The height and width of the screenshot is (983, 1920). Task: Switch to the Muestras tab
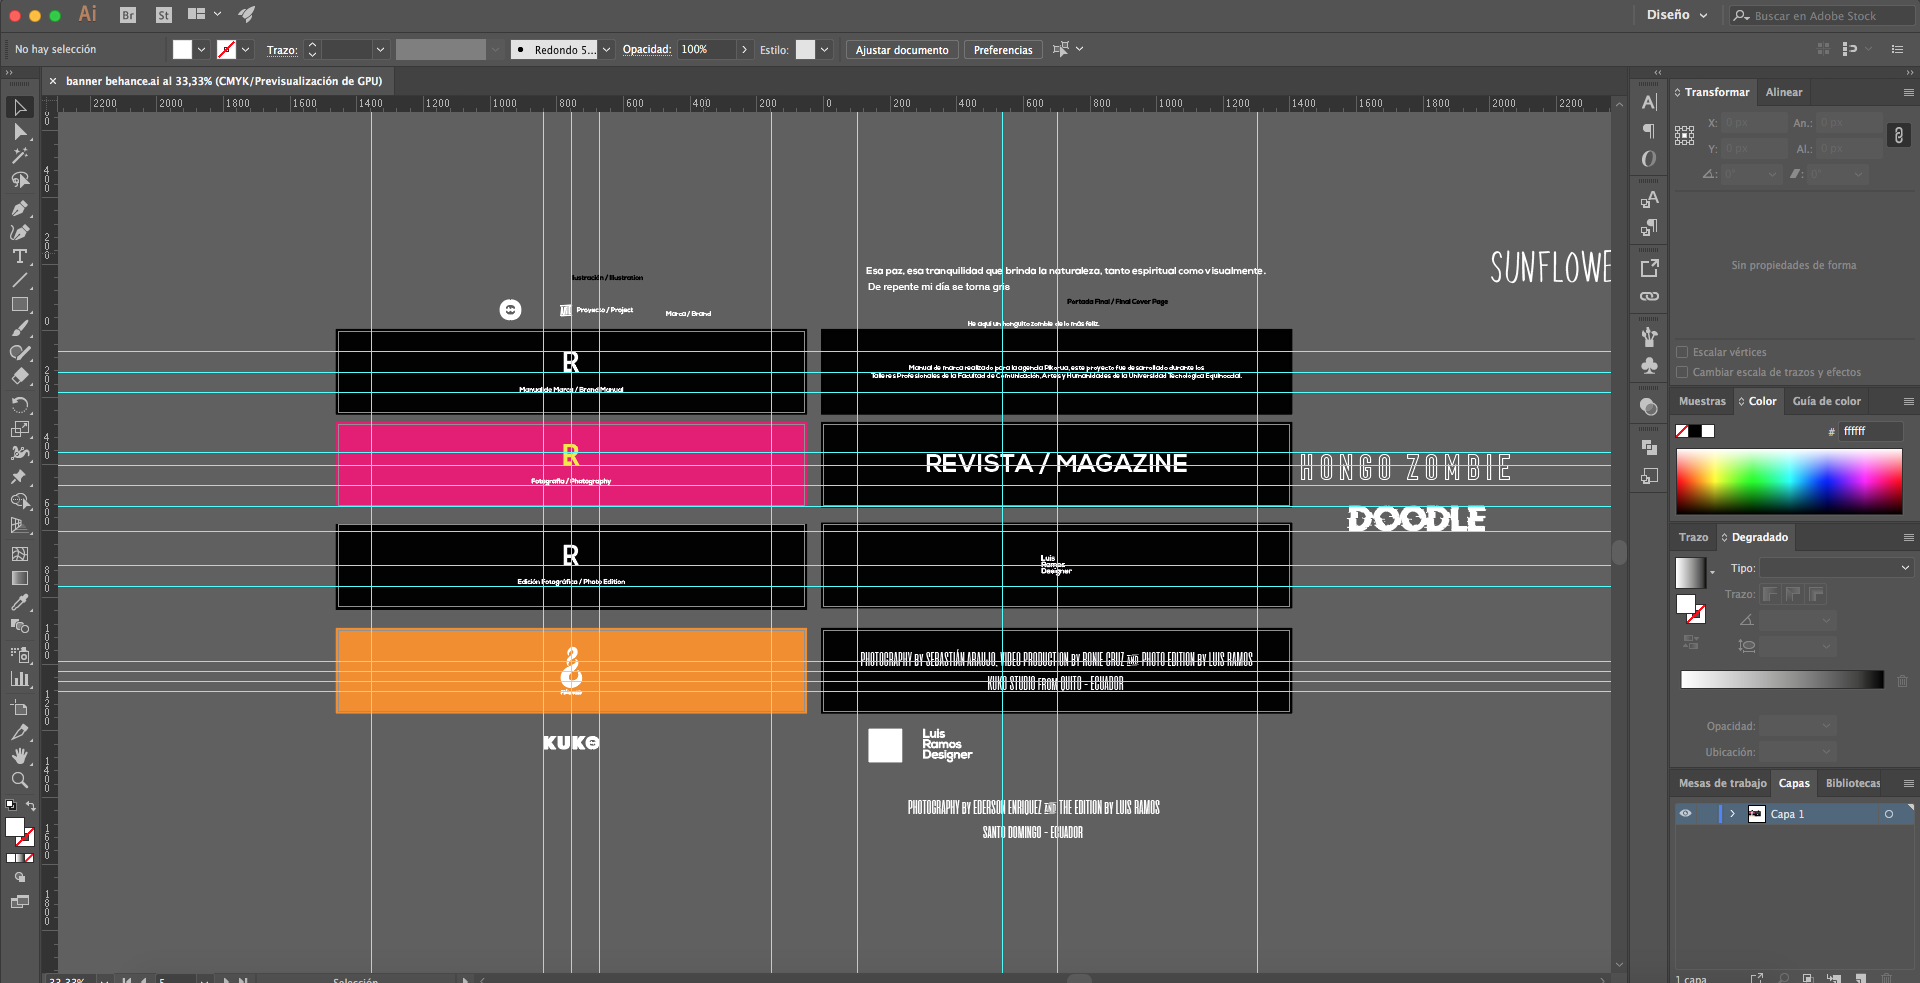(1702, 401)
